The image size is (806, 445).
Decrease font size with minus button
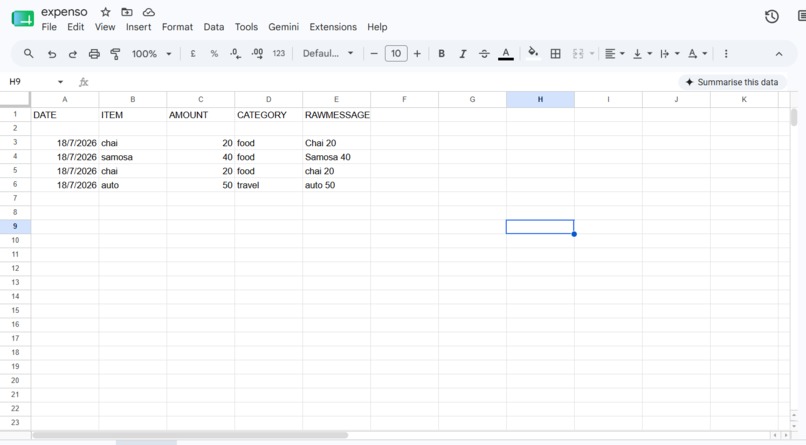click(x=374, y=53)
